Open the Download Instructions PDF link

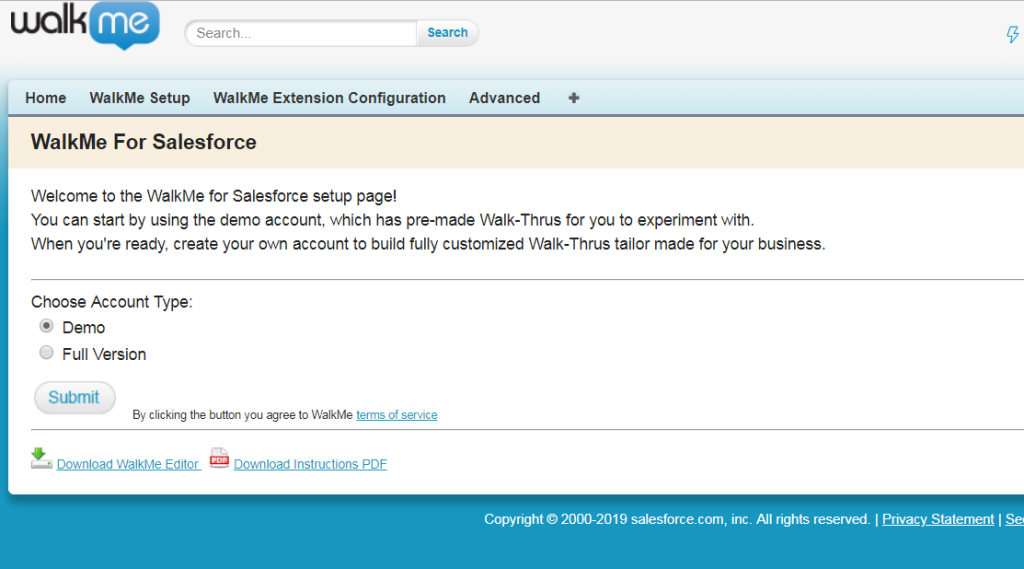(310, 464)
